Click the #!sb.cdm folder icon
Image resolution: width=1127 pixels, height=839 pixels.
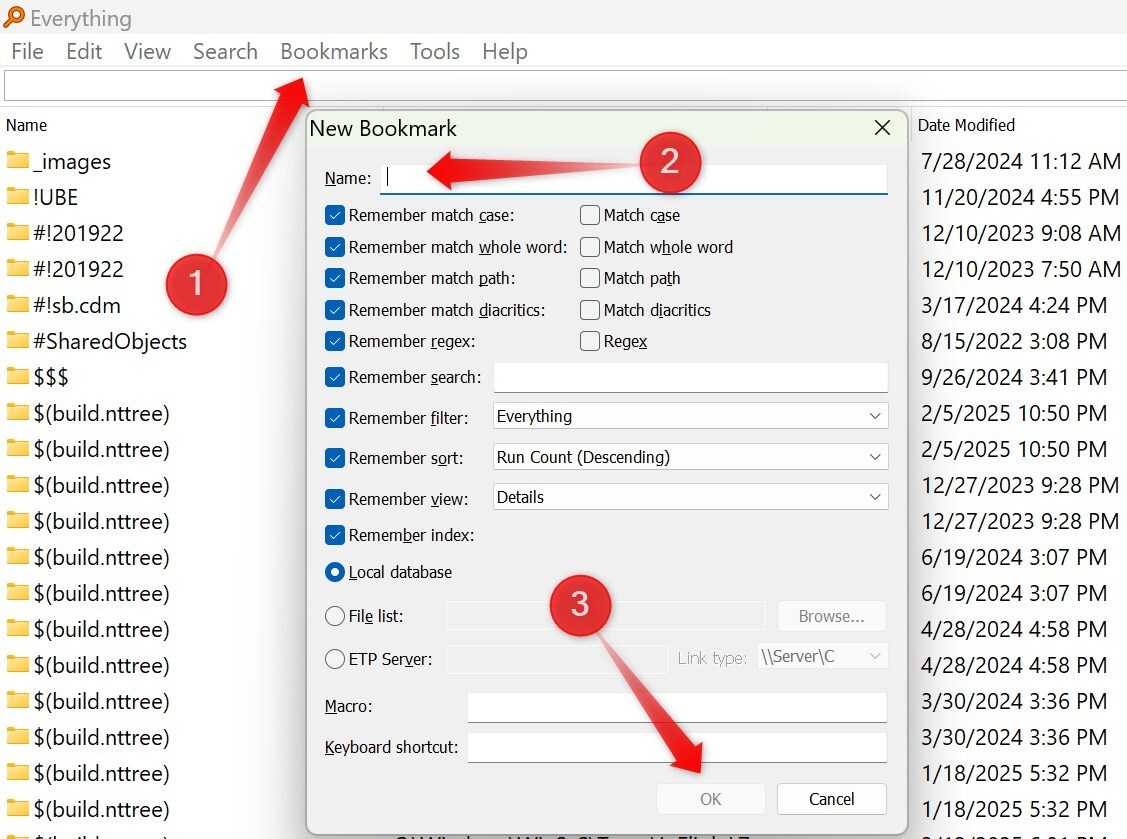pos(18,304)
